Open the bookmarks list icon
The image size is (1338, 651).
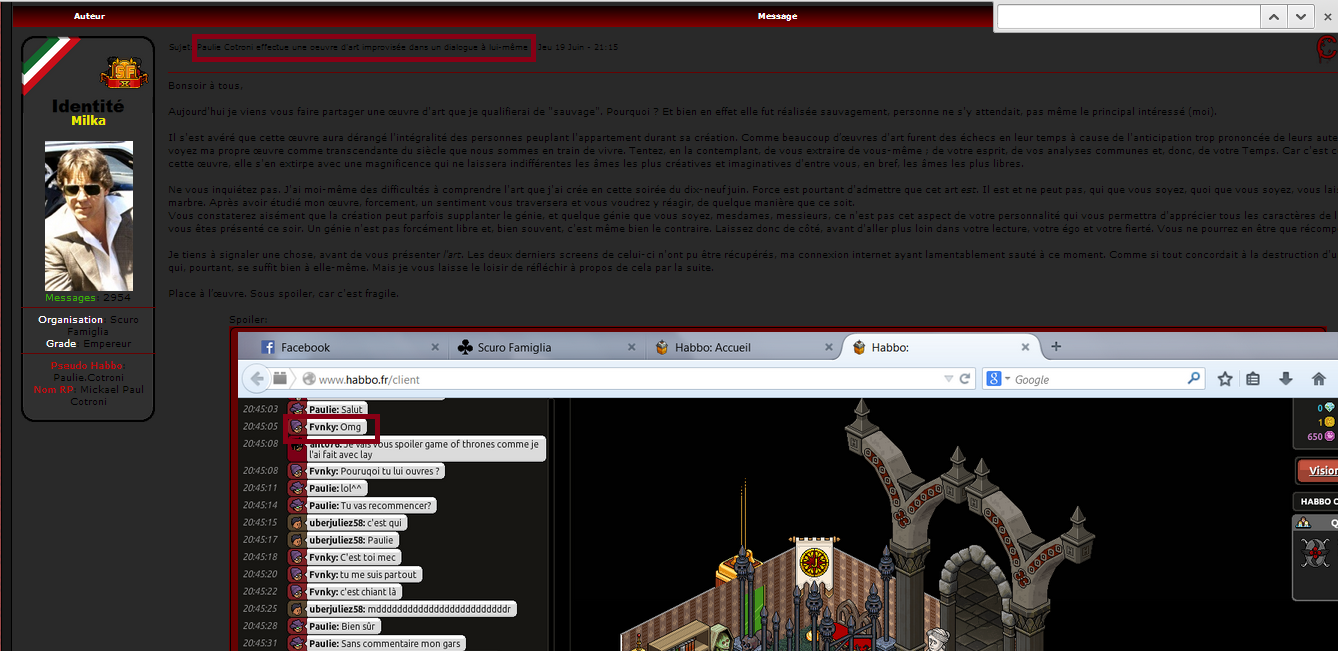pyautogui.click(x=1254, y=379)
